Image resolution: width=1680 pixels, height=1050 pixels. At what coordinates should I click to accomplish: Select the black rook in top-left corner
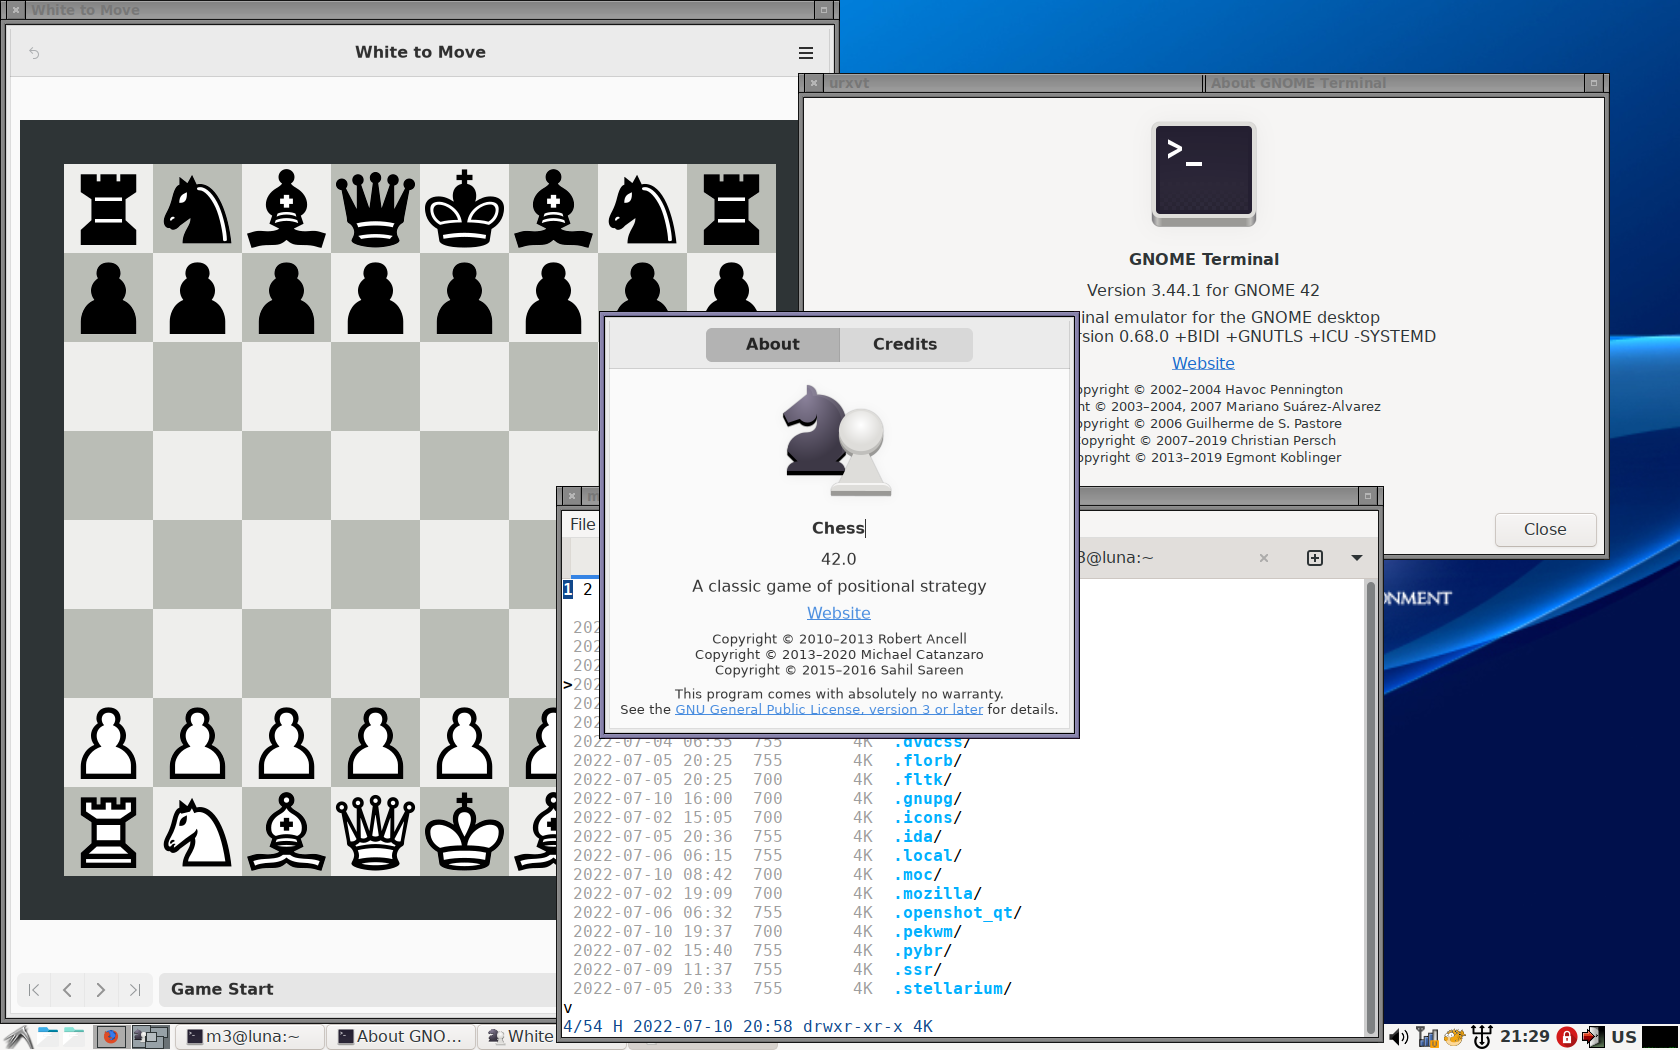pyautogui.click(x=108, y=208)
